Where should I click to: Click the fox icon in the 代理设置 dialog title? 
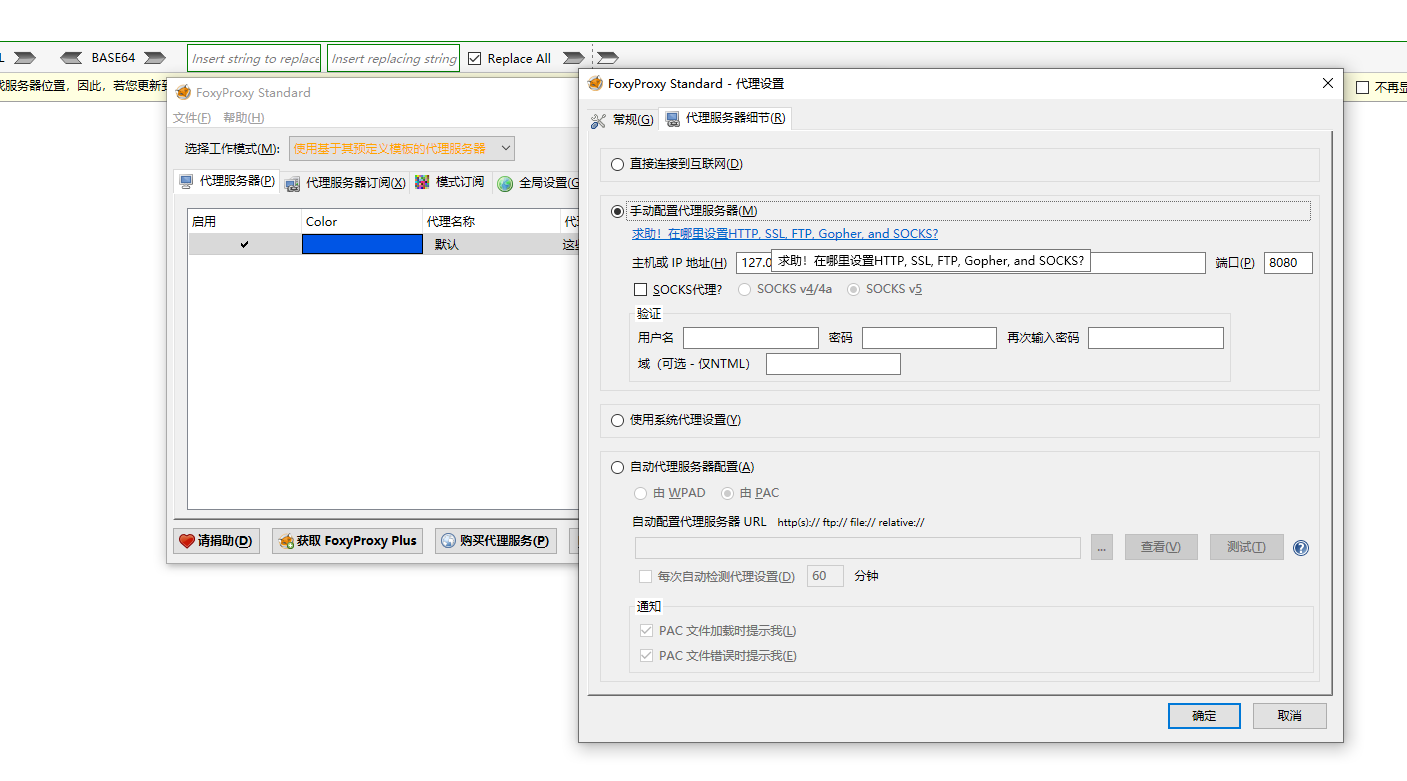[x=595, y=84]
